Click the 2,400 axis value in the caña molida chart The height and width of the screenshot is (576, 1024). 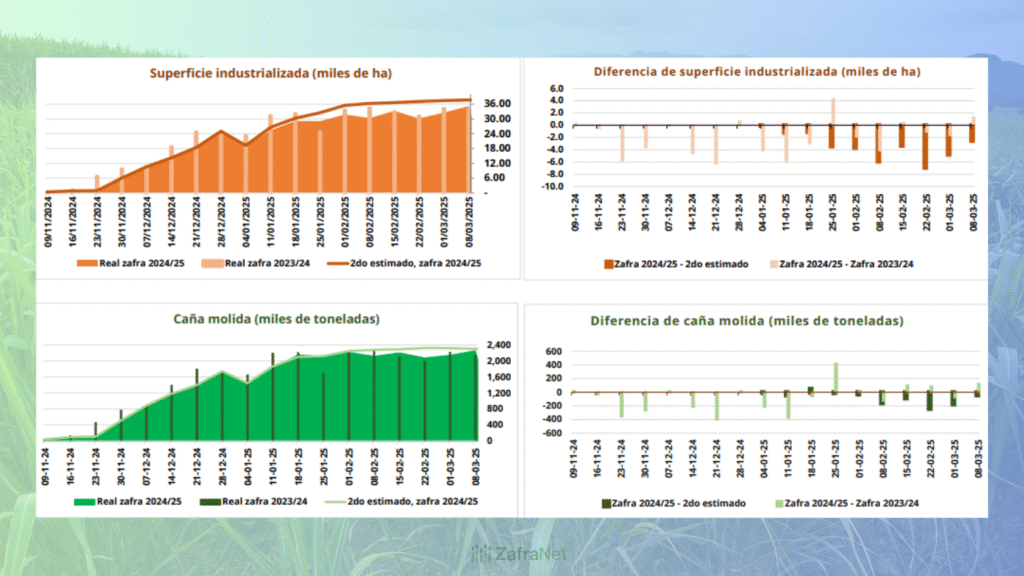click(497, 345)
